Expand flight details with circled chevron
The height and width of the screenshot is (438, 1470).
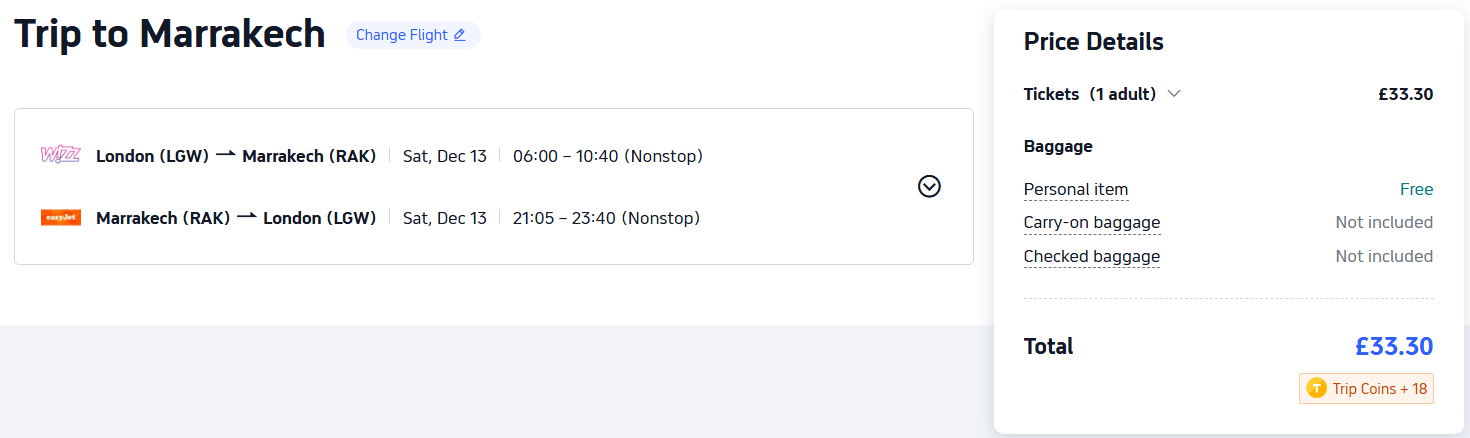tap(929, 186)
